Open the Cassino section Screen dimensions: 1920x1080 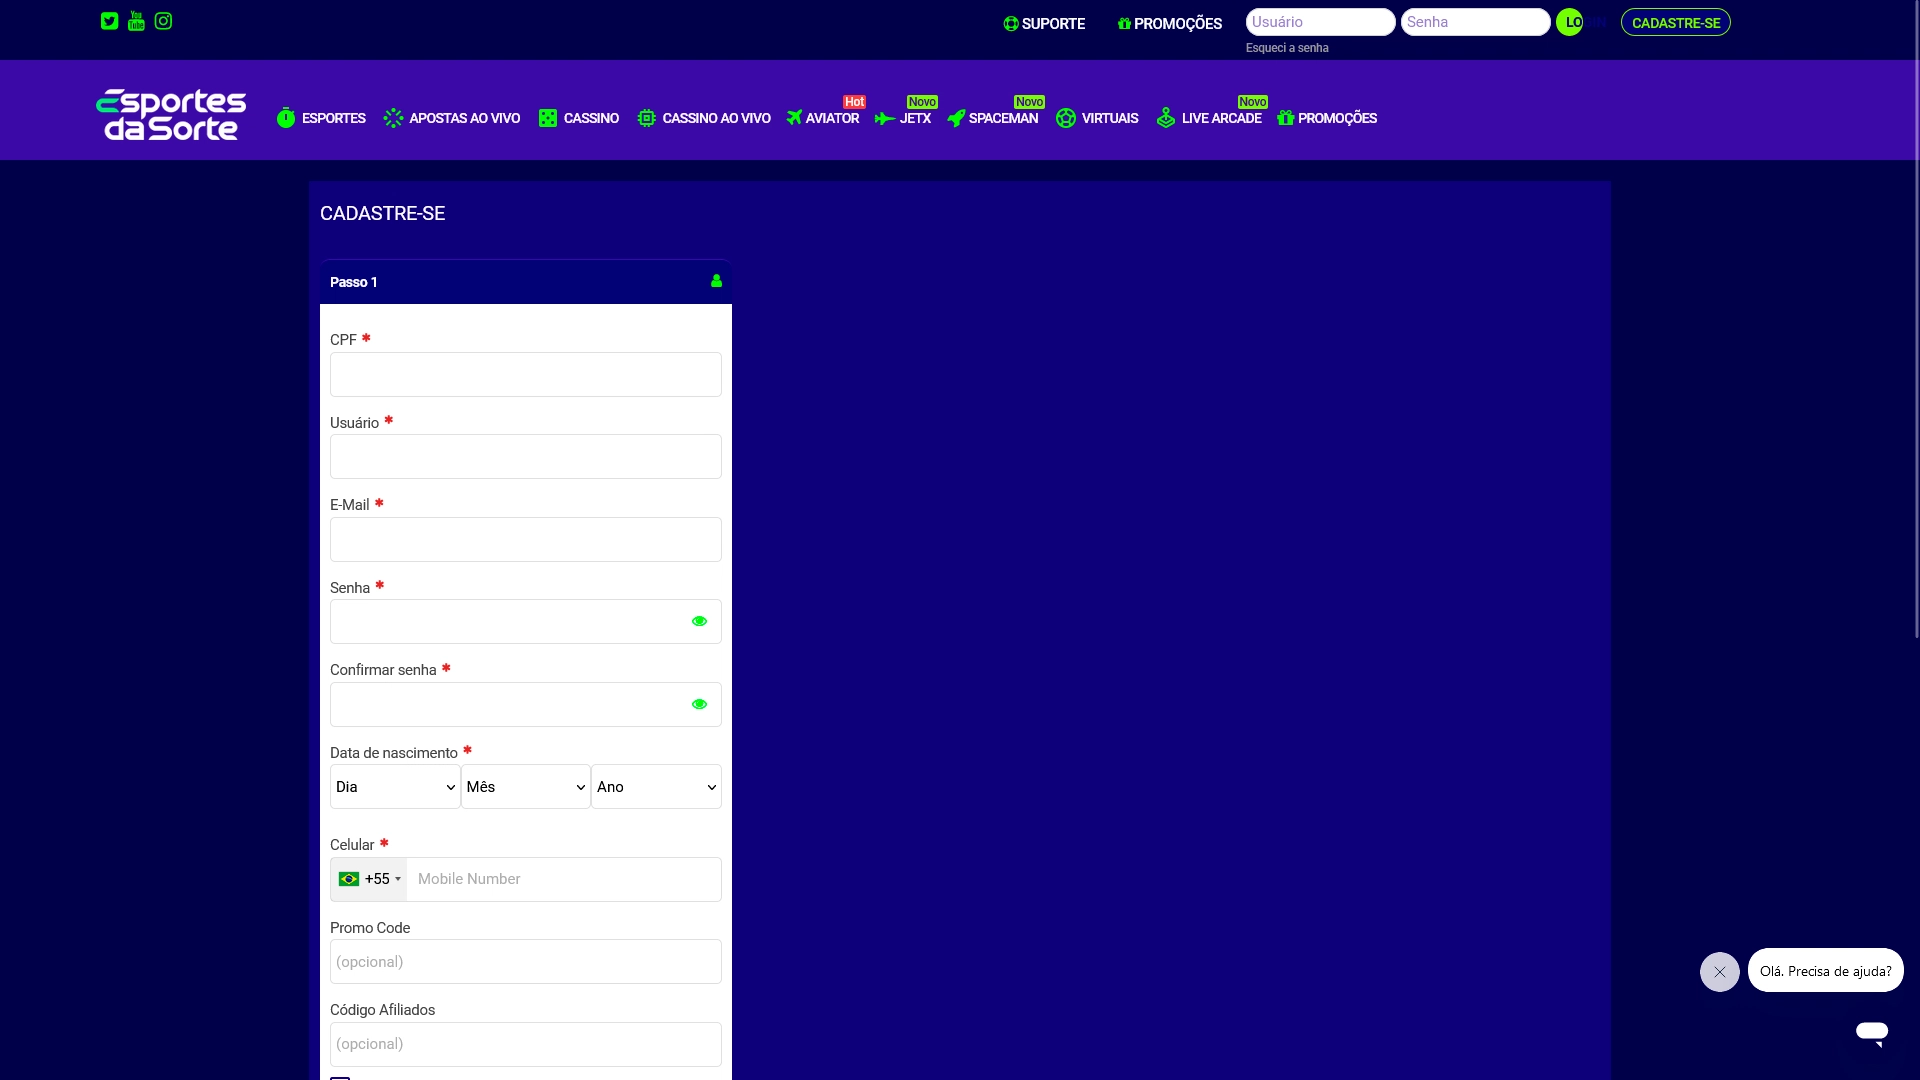point(579,118)
